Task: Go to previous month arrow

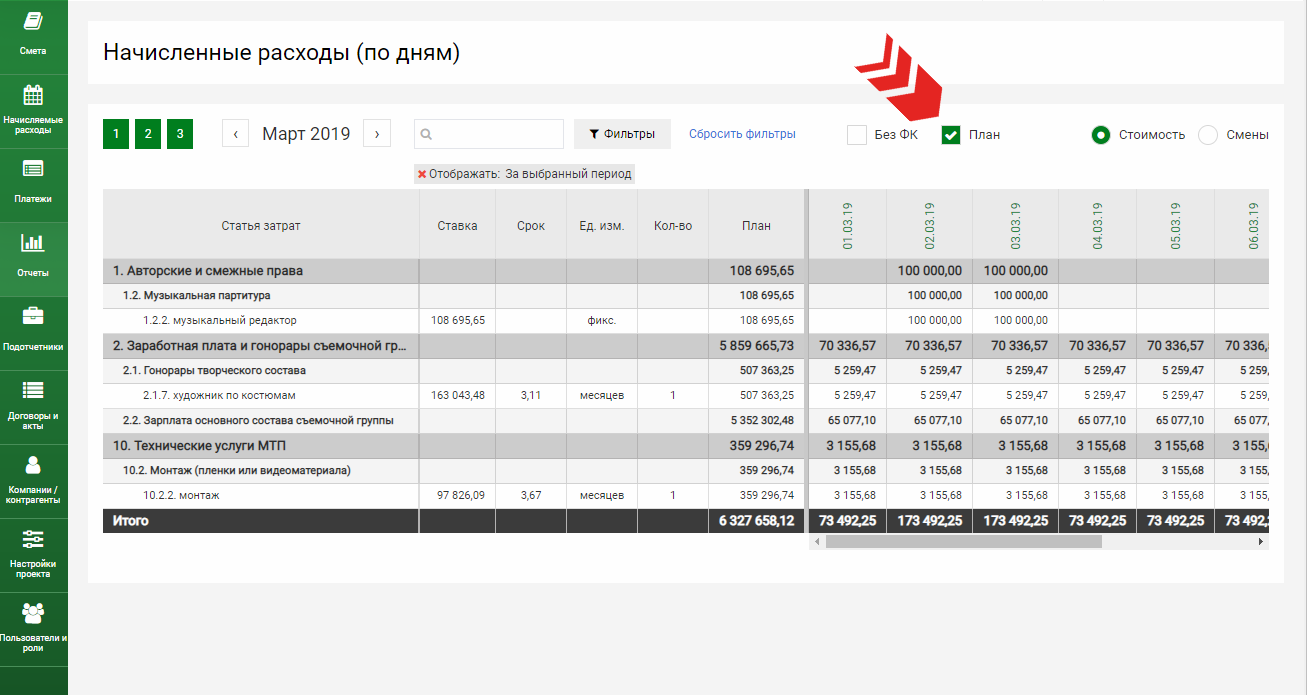Action: point(235,134)
